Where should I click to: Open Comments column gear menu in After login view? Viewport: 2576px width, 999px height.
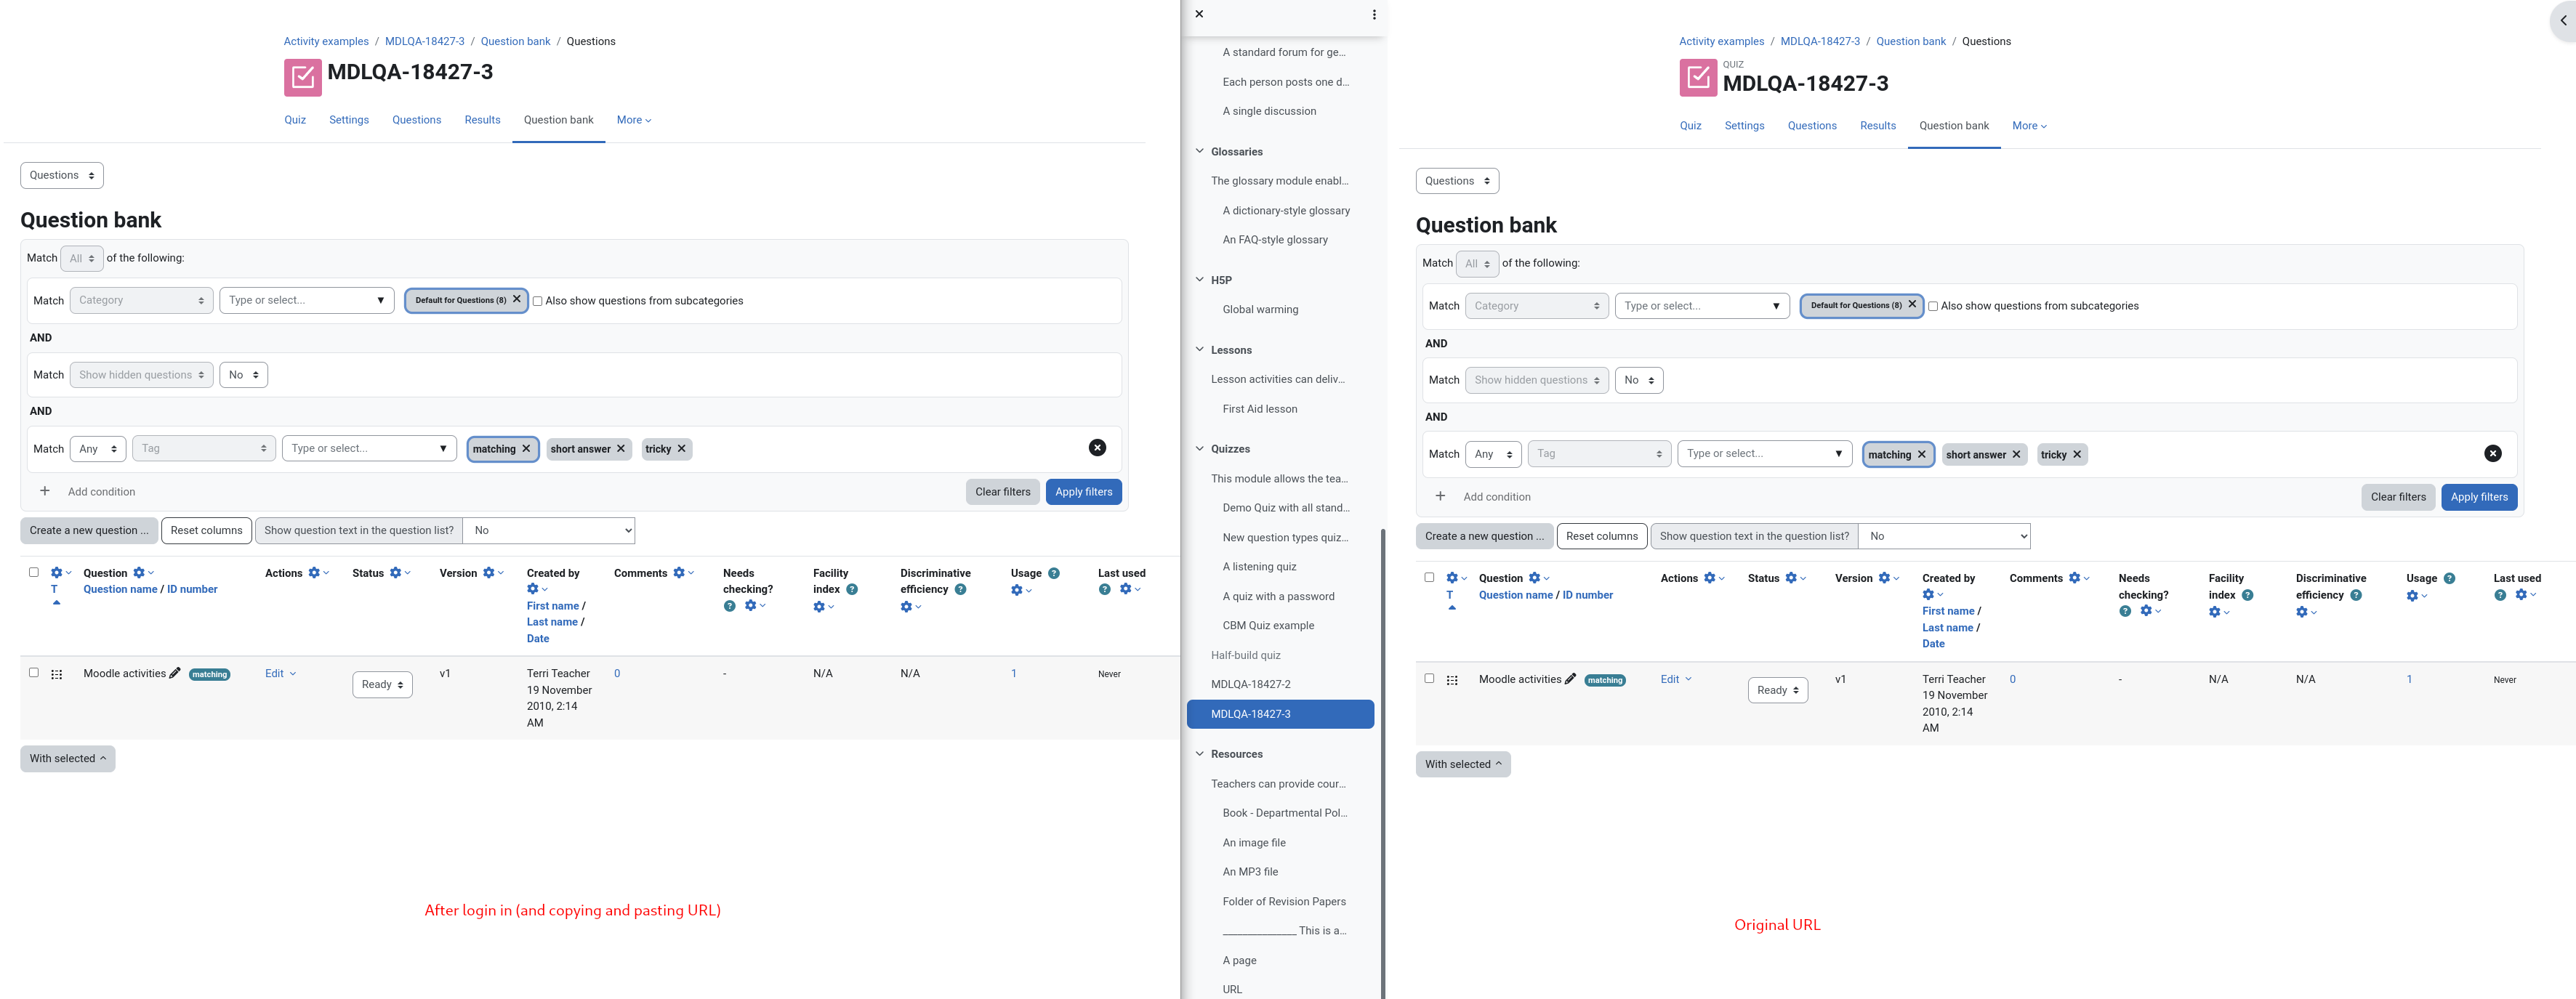(683, 573)
